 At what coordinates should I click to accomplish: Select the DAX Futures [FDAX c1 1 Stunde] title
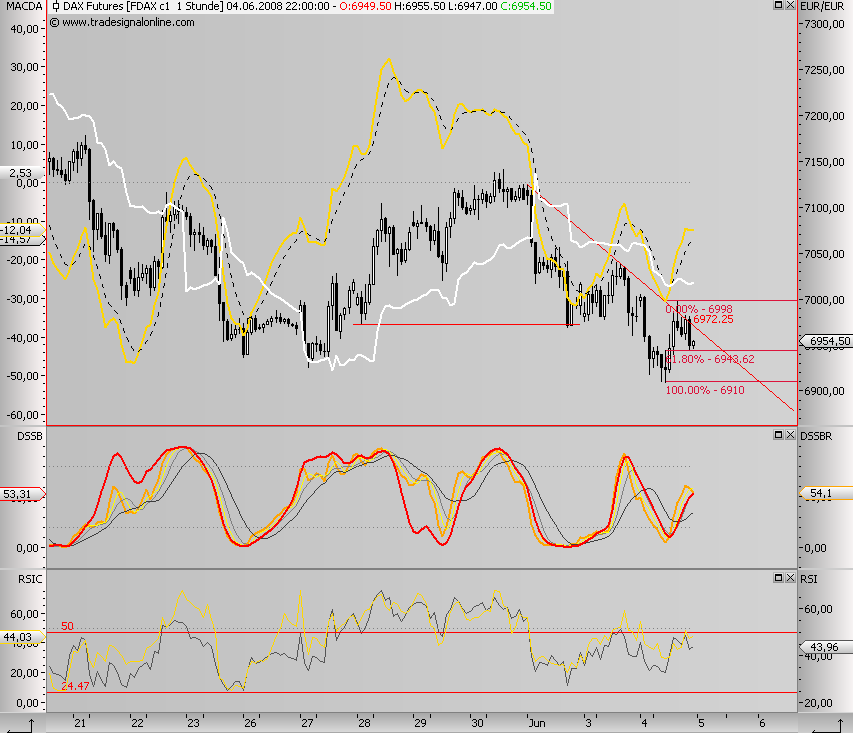click(x=143, y=7)
